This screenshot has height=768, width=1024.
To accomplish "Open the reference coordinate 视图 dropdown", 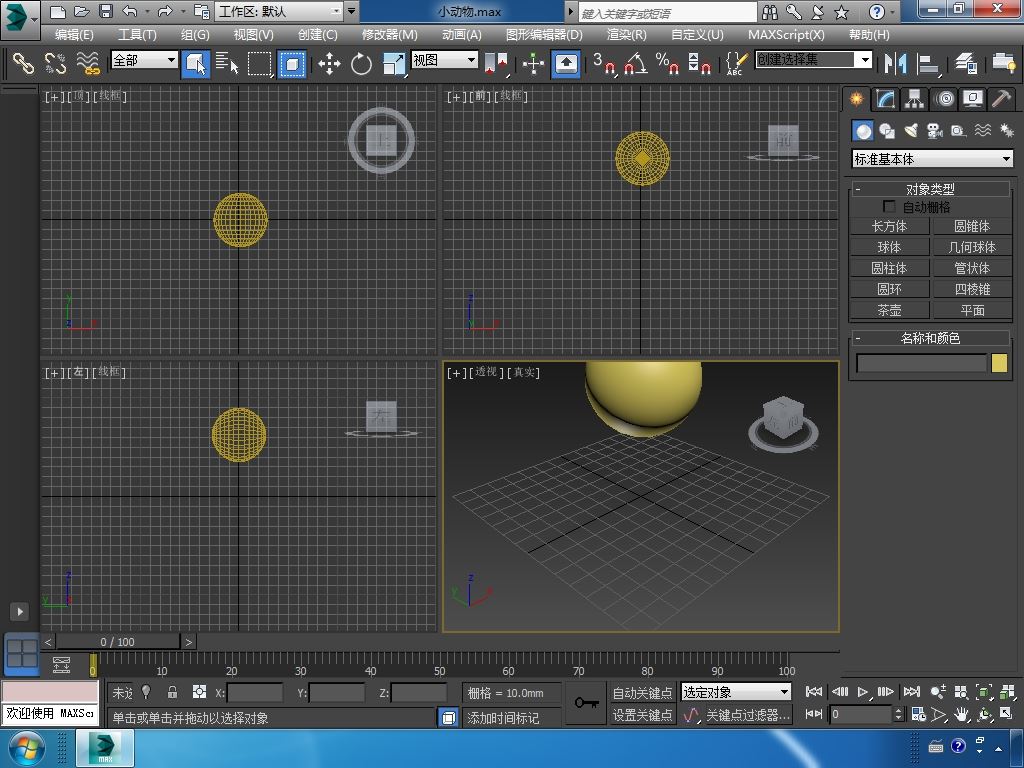I will click(x=444, y=60).
